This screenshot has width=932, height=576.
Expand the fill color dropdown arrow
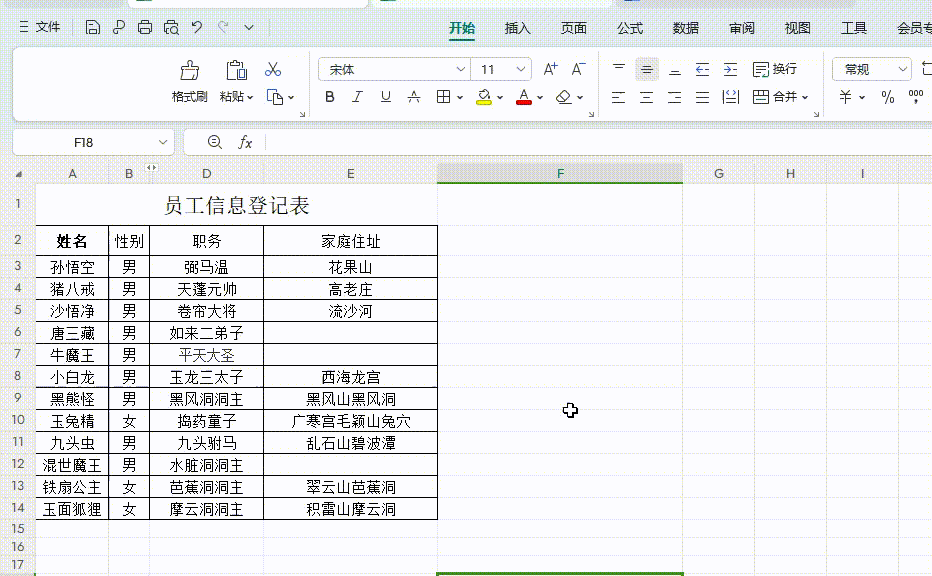click(x=500, y=97)
